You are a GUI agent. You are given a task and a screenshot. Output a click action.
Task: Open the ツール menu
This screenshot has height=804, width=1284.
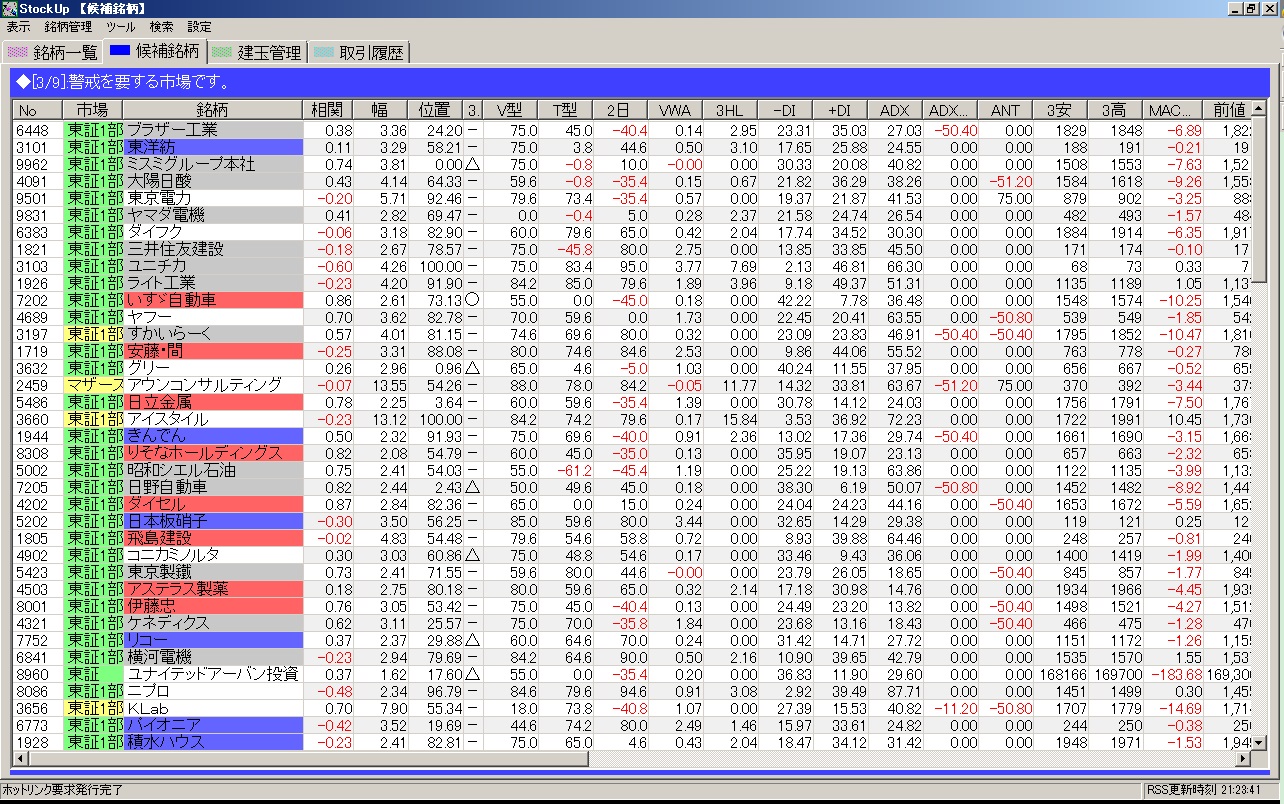121,27
